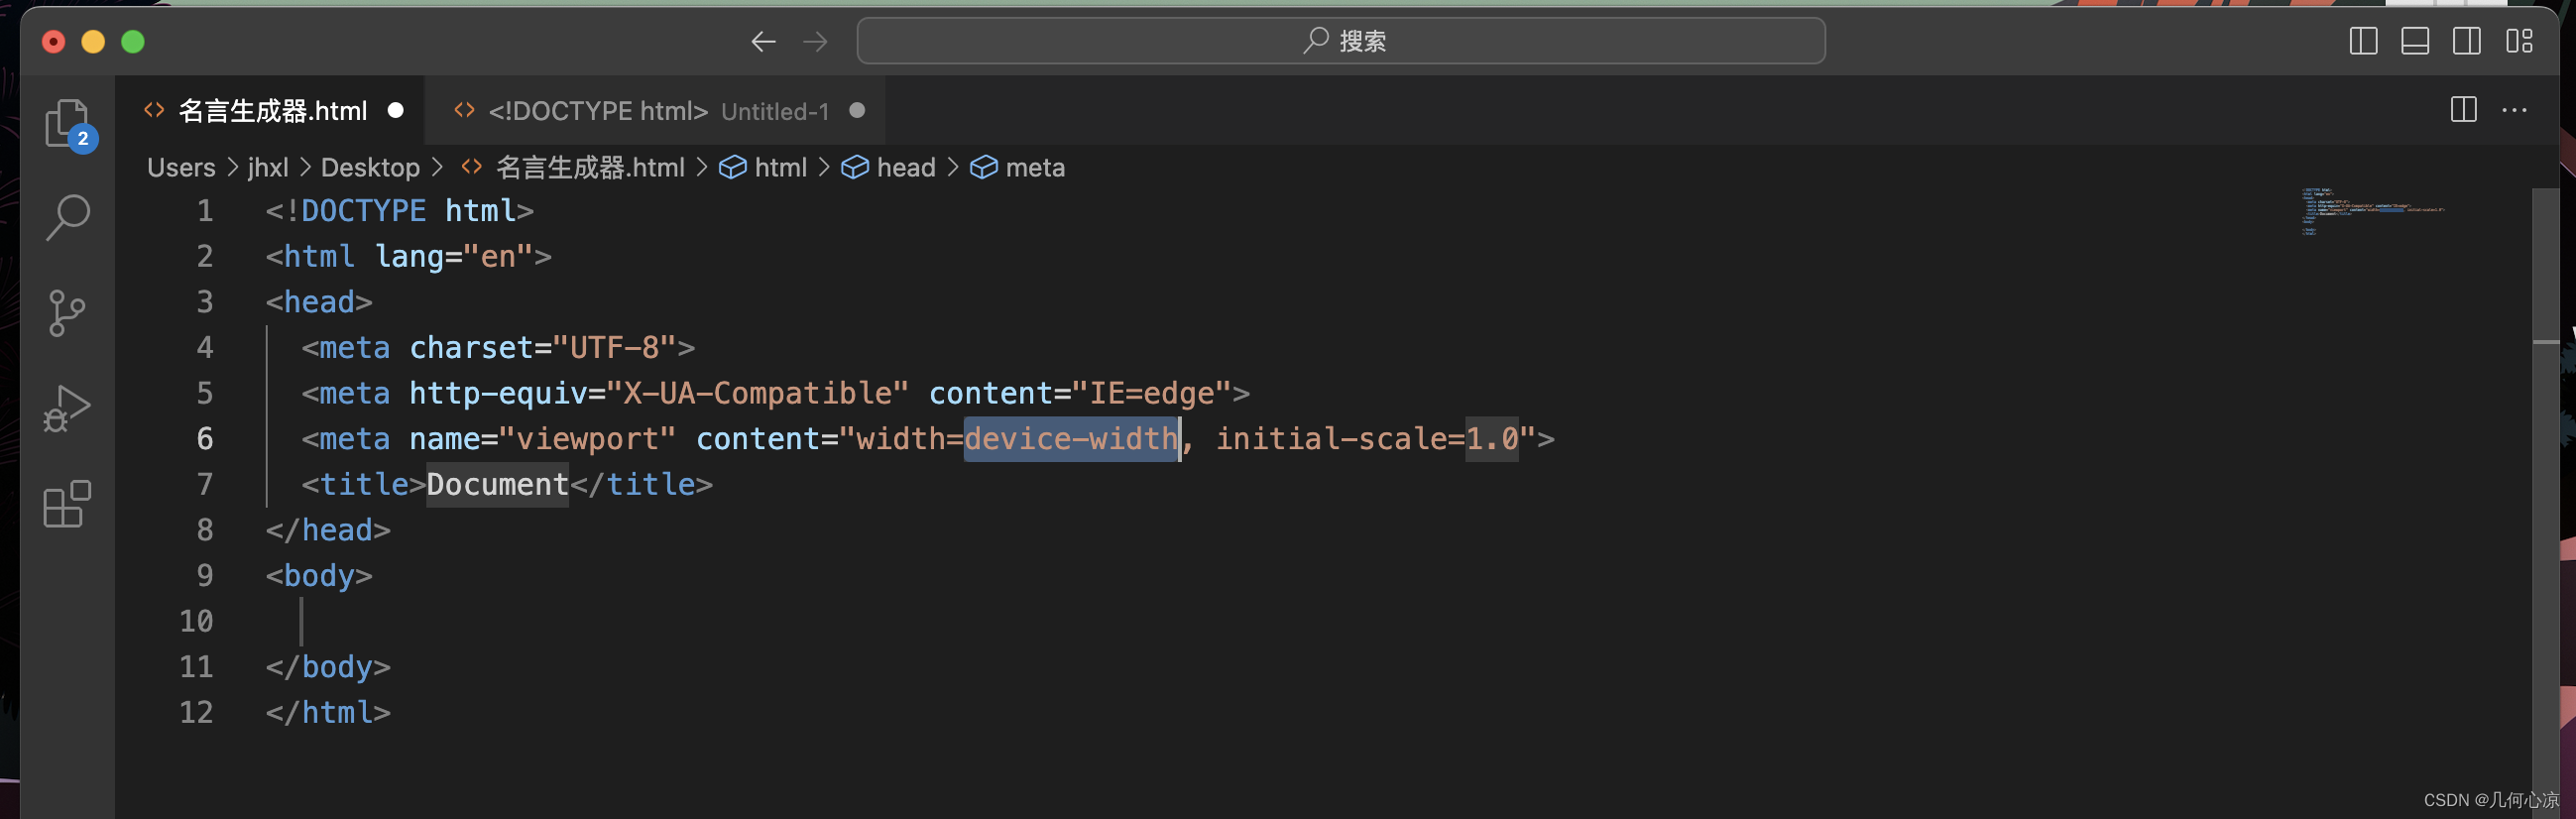Image resolution: width=2576 pixels, height=819 pixels.
Task: Open the Explorer view in activity bar
Action: (x=68, y=124)
